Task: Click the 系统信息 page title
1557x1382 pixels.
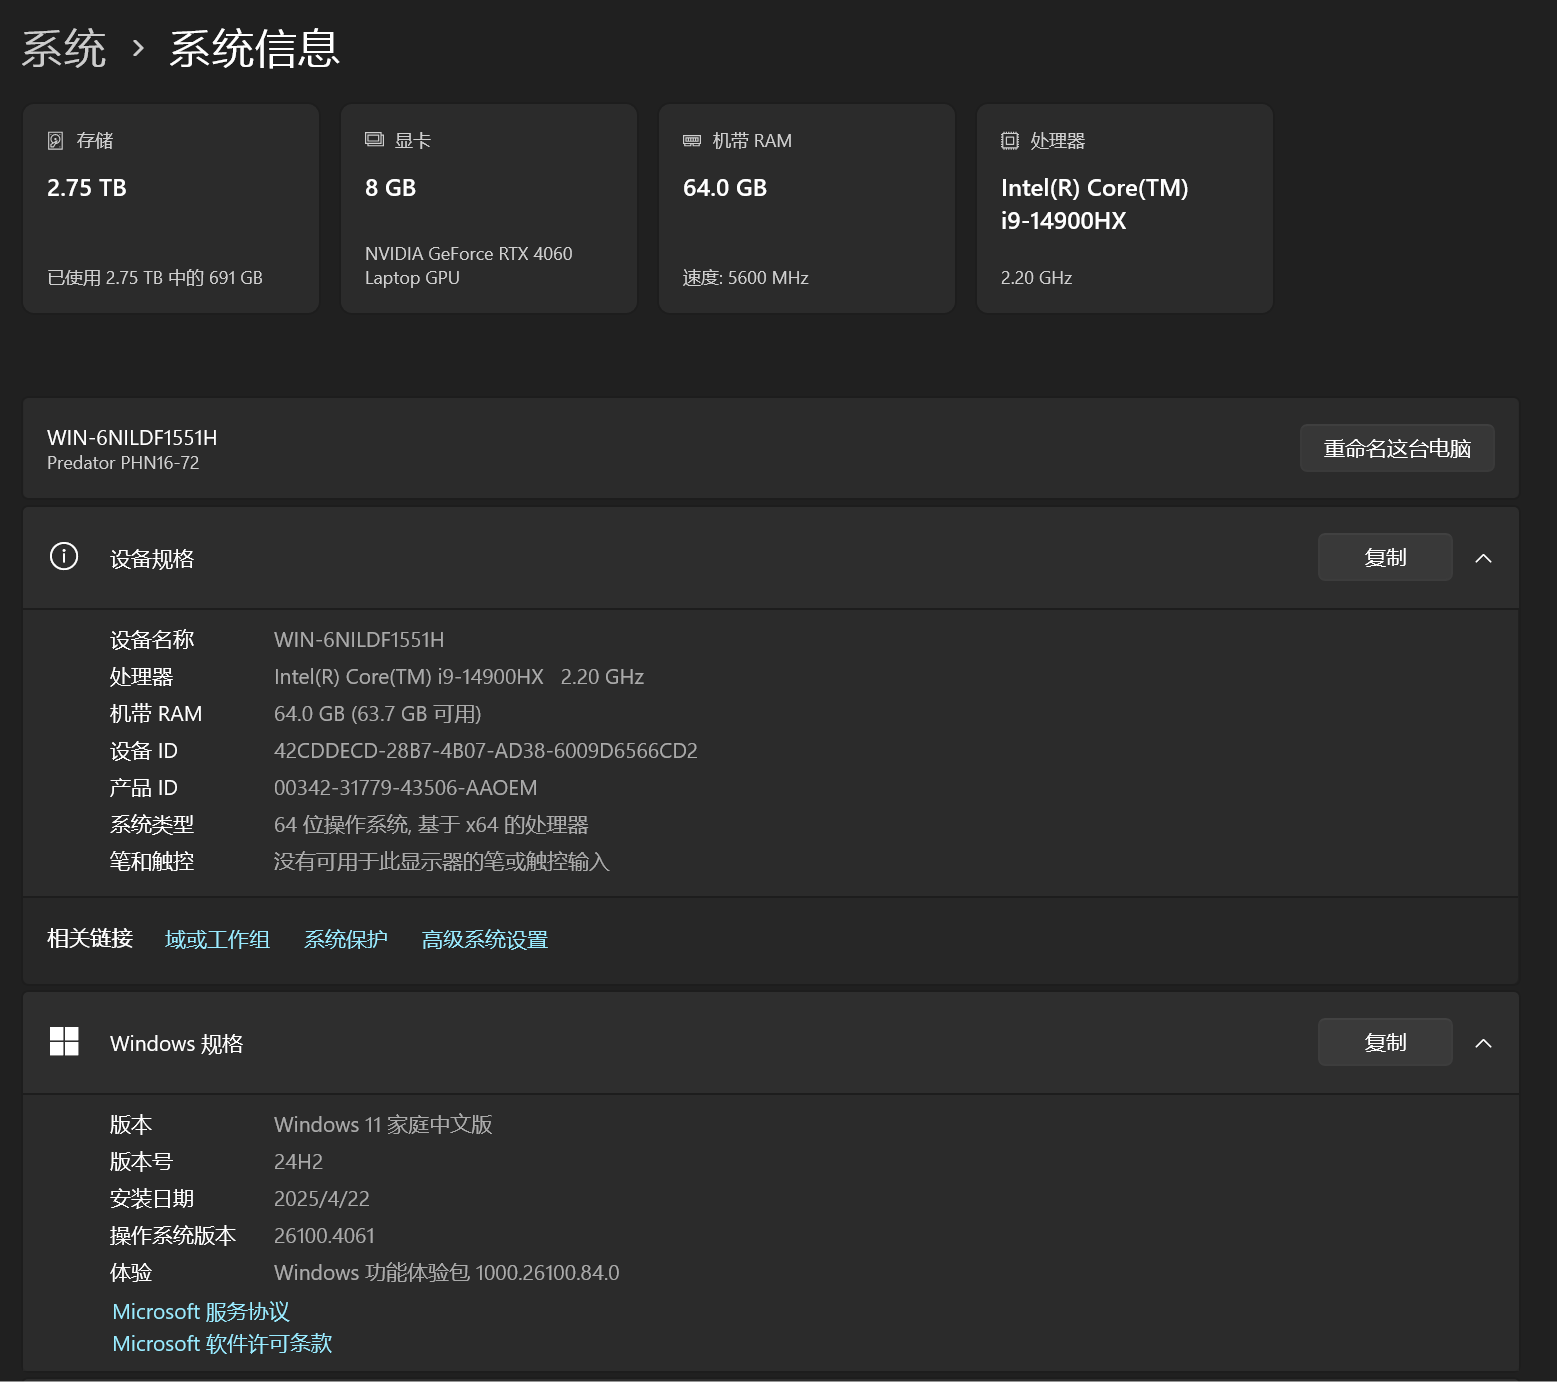Action: [x=254, y=48]
